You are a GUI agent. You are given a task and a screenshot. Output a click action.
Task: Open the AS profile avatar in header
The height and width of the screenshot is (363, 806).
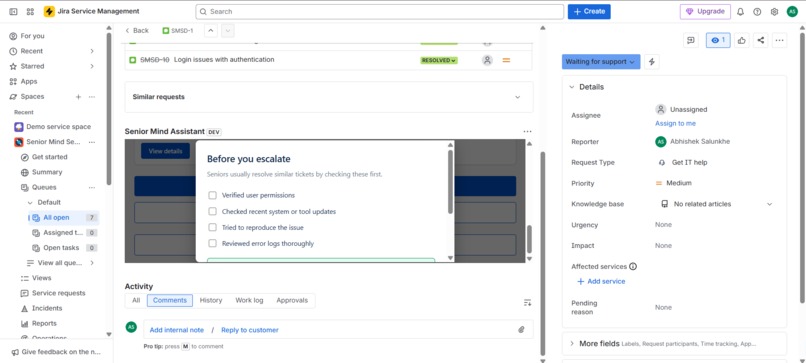(792, 12)
